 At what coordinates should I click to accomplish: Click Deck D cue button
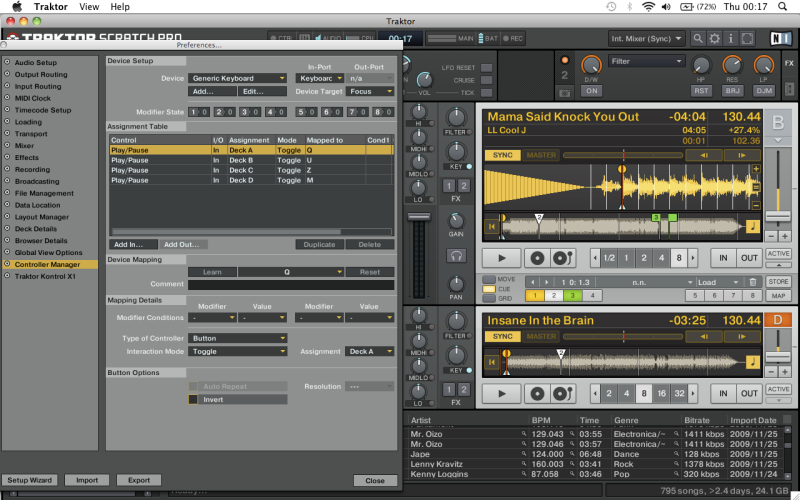pyautogui.click(x=537, y=393)
